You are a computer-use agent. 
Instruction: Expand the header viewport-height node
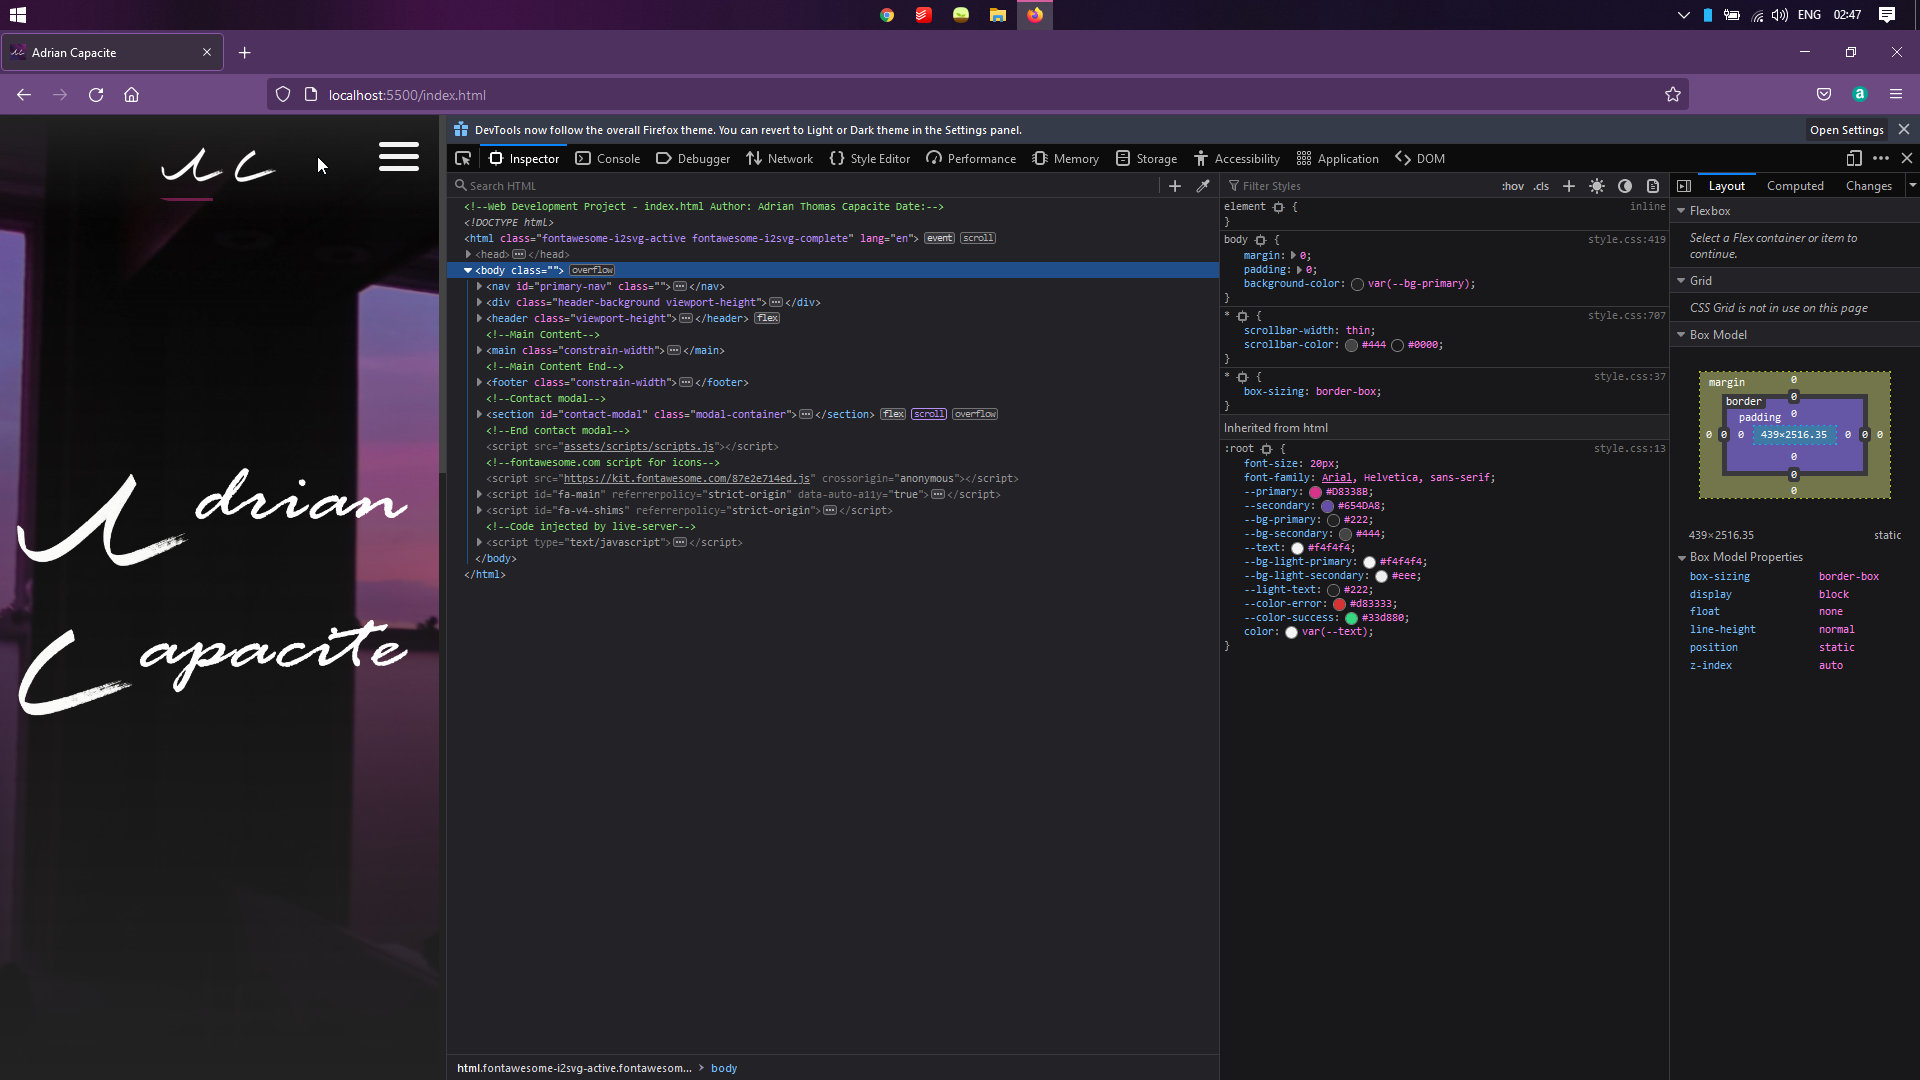(x=480, y=319)
